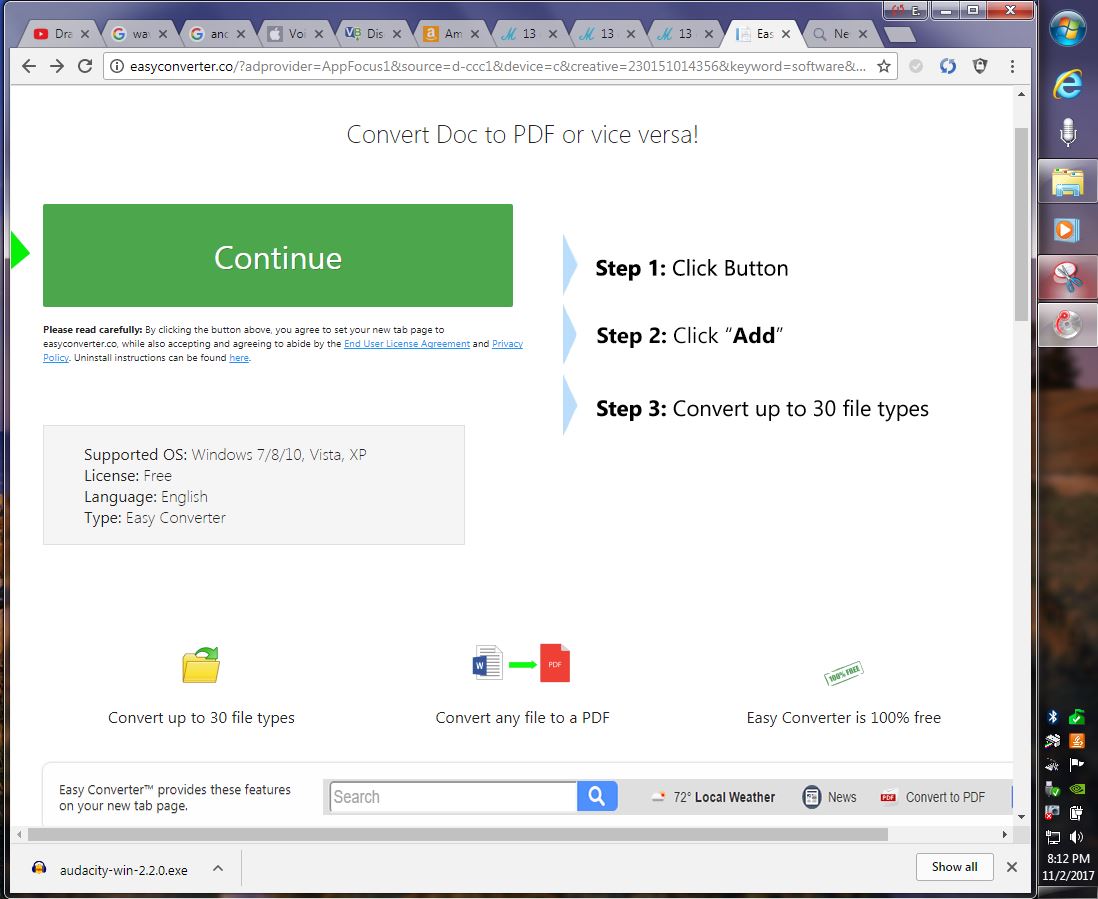Go back to the previous page
The image size is (1098, 899).
click(x=29, y=66)
